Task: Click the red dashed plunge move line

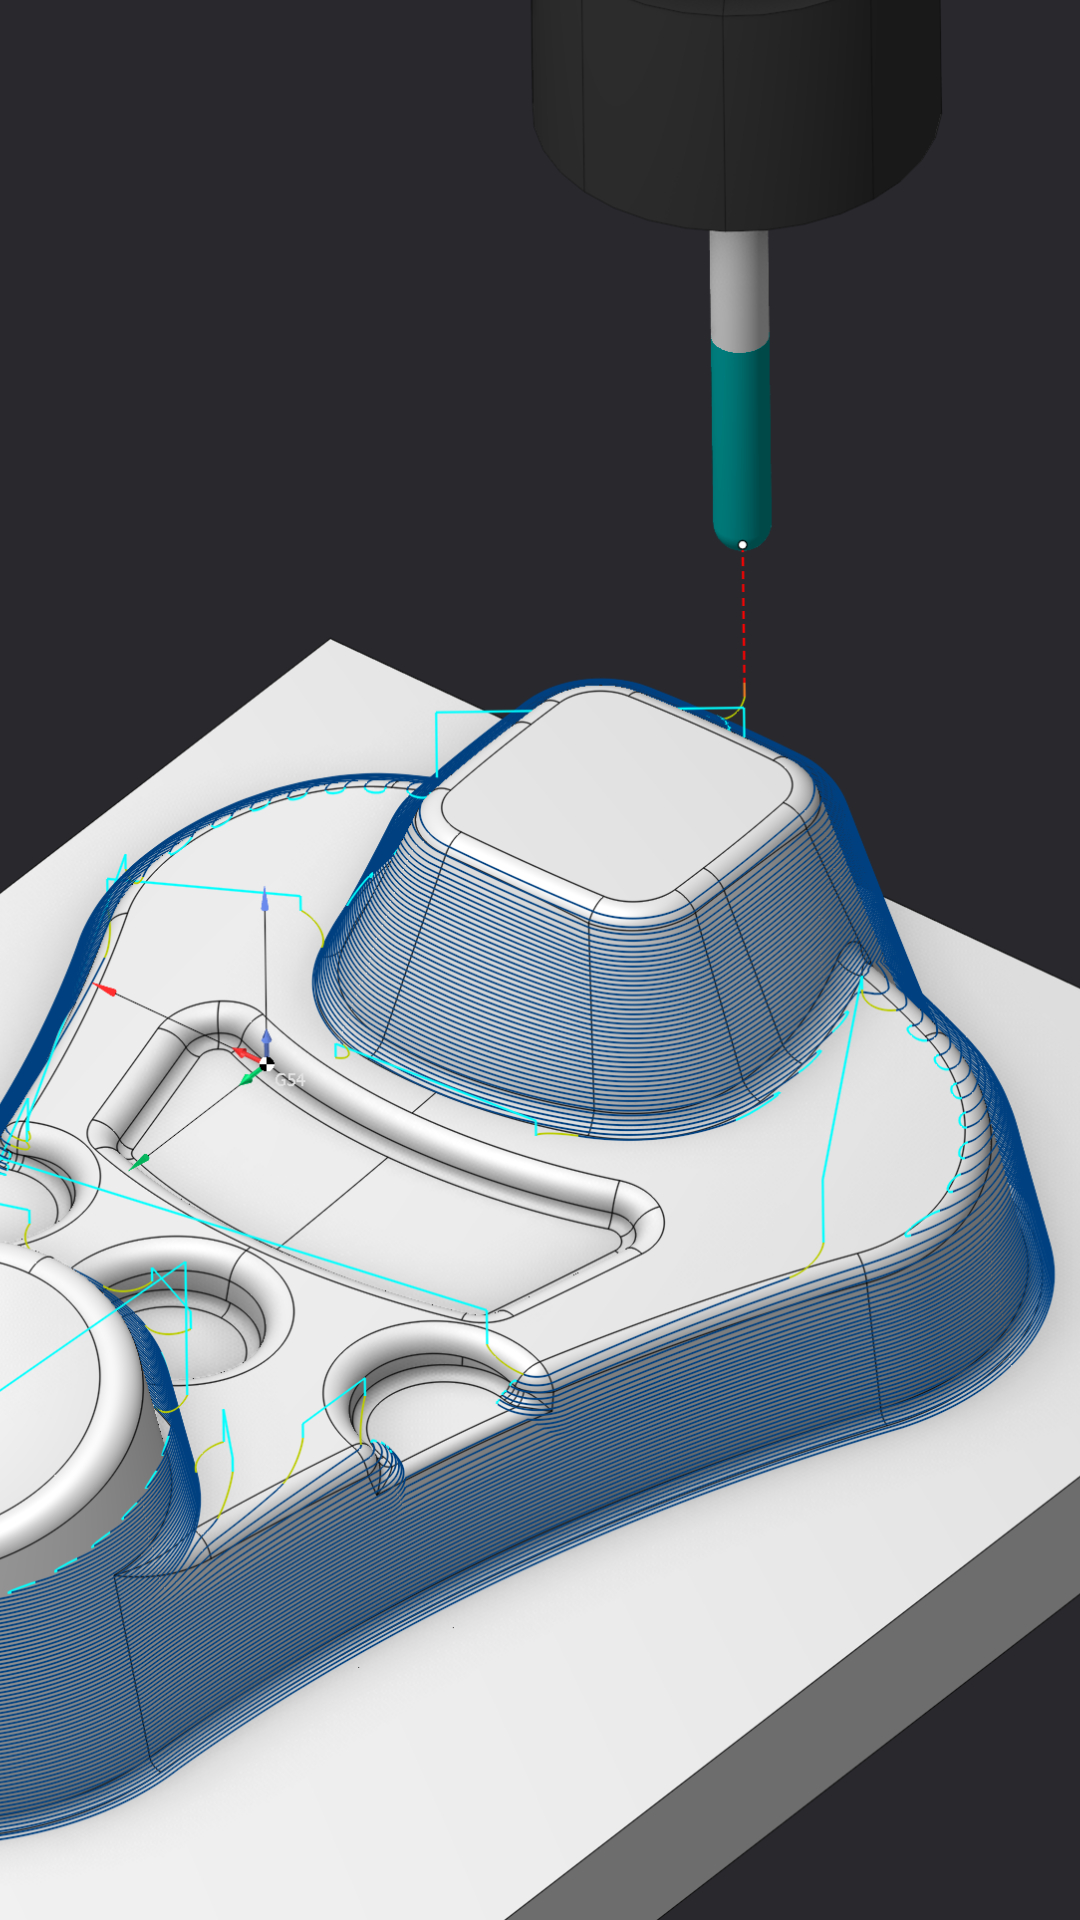Action: [743, 620]
